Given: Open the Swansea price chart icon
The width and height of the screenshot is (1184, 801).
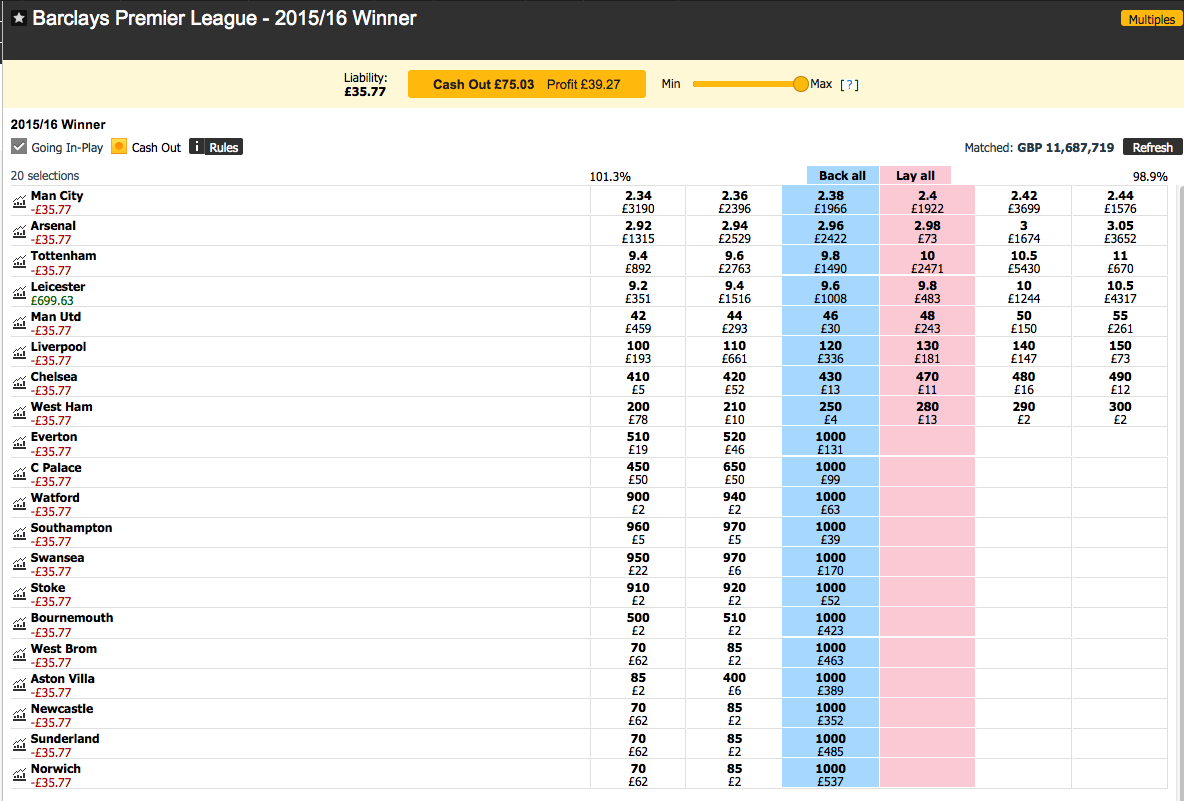Looking at the screenshot, I should pyautogui.click(x=19, y=564).
